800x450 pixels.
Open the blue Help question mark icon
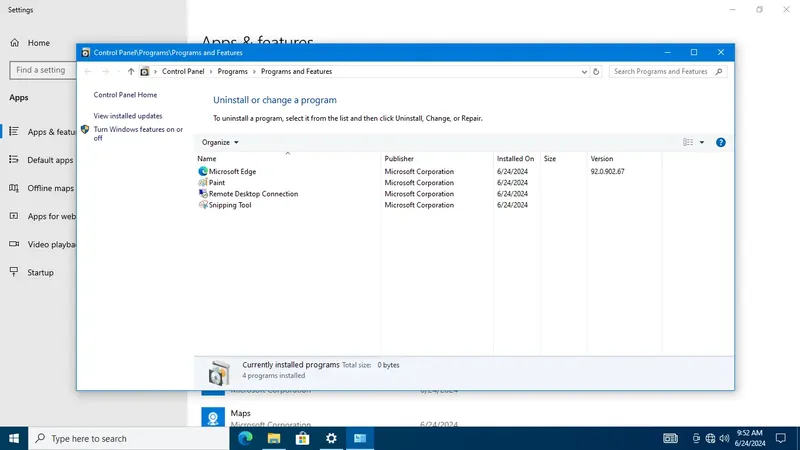(x=720, y=142)
